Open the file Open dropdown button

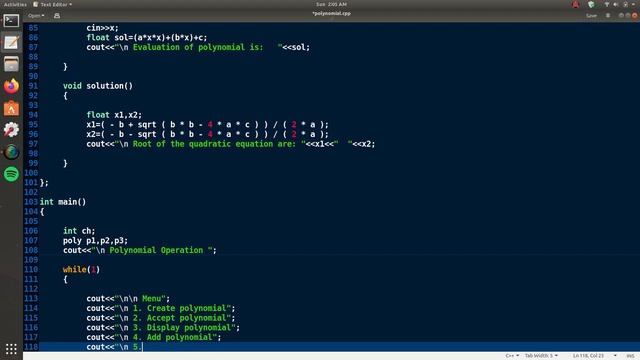point(36,16)
